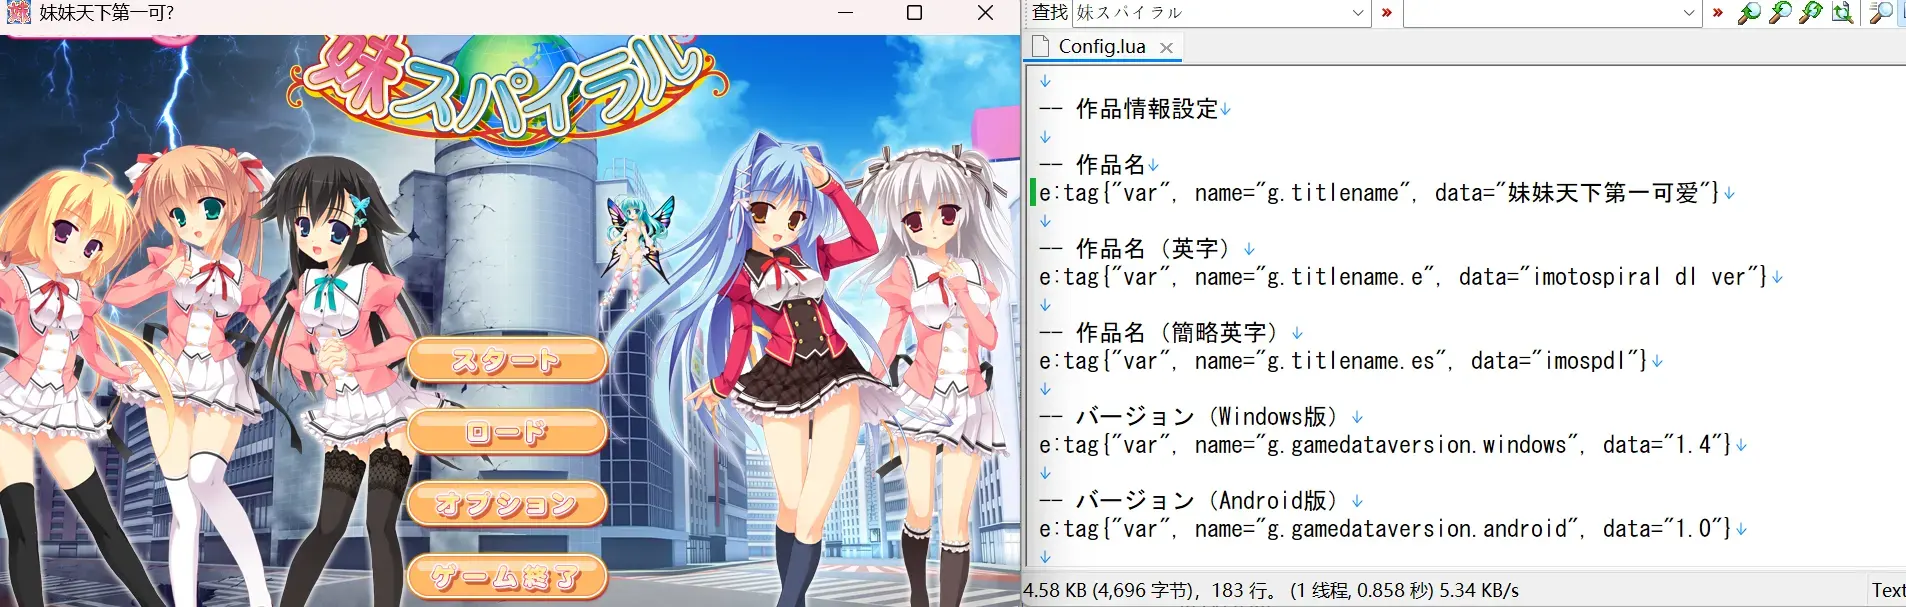Image resolution: width=1906 pixels, height=607 pixels.
Task: Open the オプション (Options) menu button
Action: coord(507,504)
